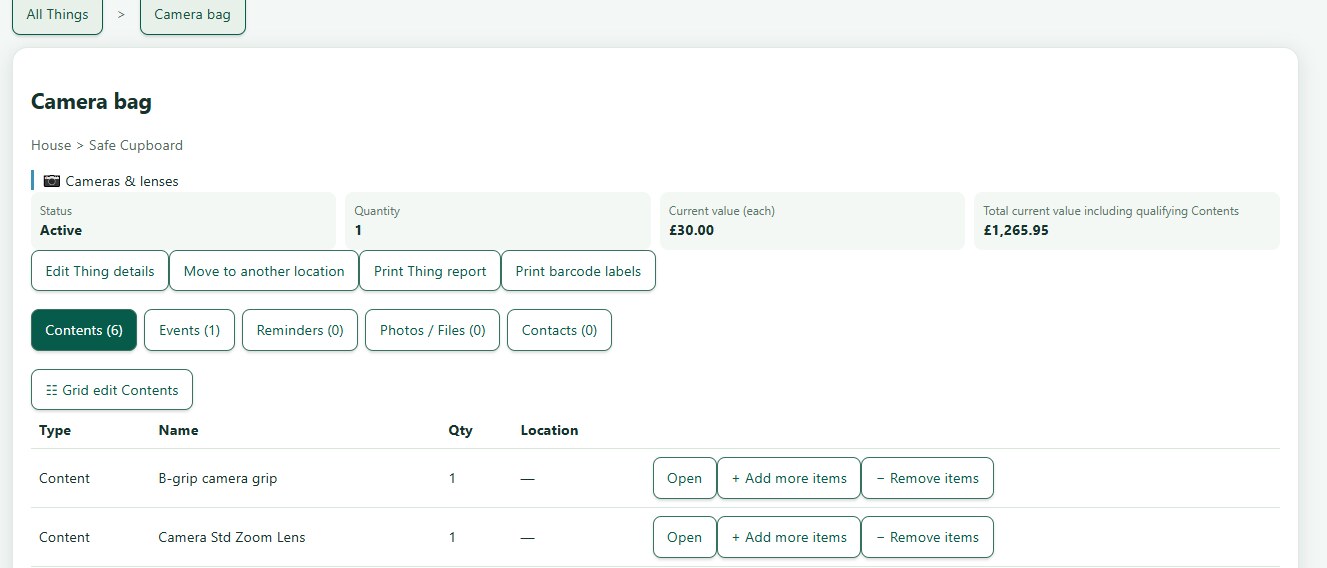Click Grid edit Contents button
The image size is (1327, 568).
(112, 390)
